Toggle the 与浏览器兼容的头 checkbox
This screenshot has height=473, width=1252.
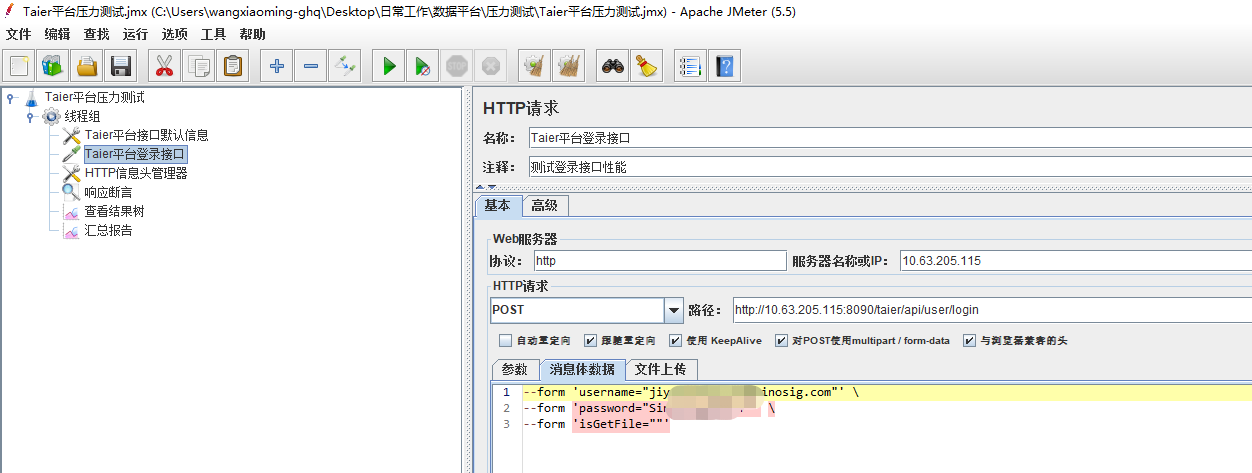(970, 341)
